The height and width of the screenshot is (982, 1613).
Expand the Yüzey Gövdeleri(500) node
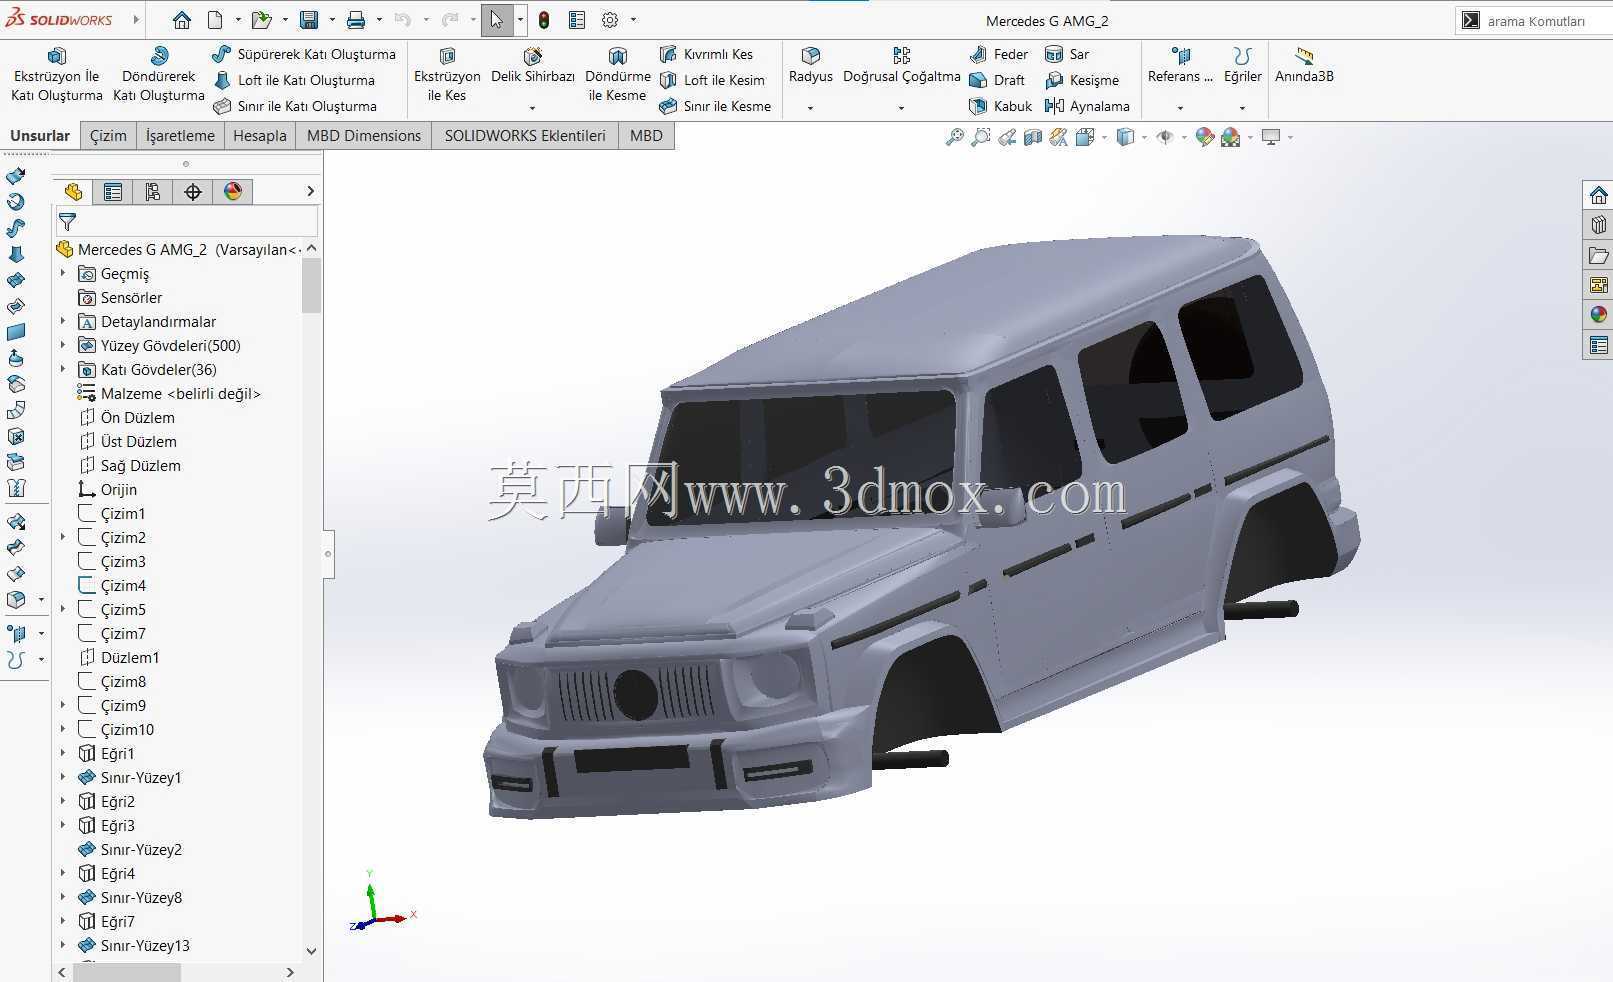pyautogui.click(x=63, y=345)
